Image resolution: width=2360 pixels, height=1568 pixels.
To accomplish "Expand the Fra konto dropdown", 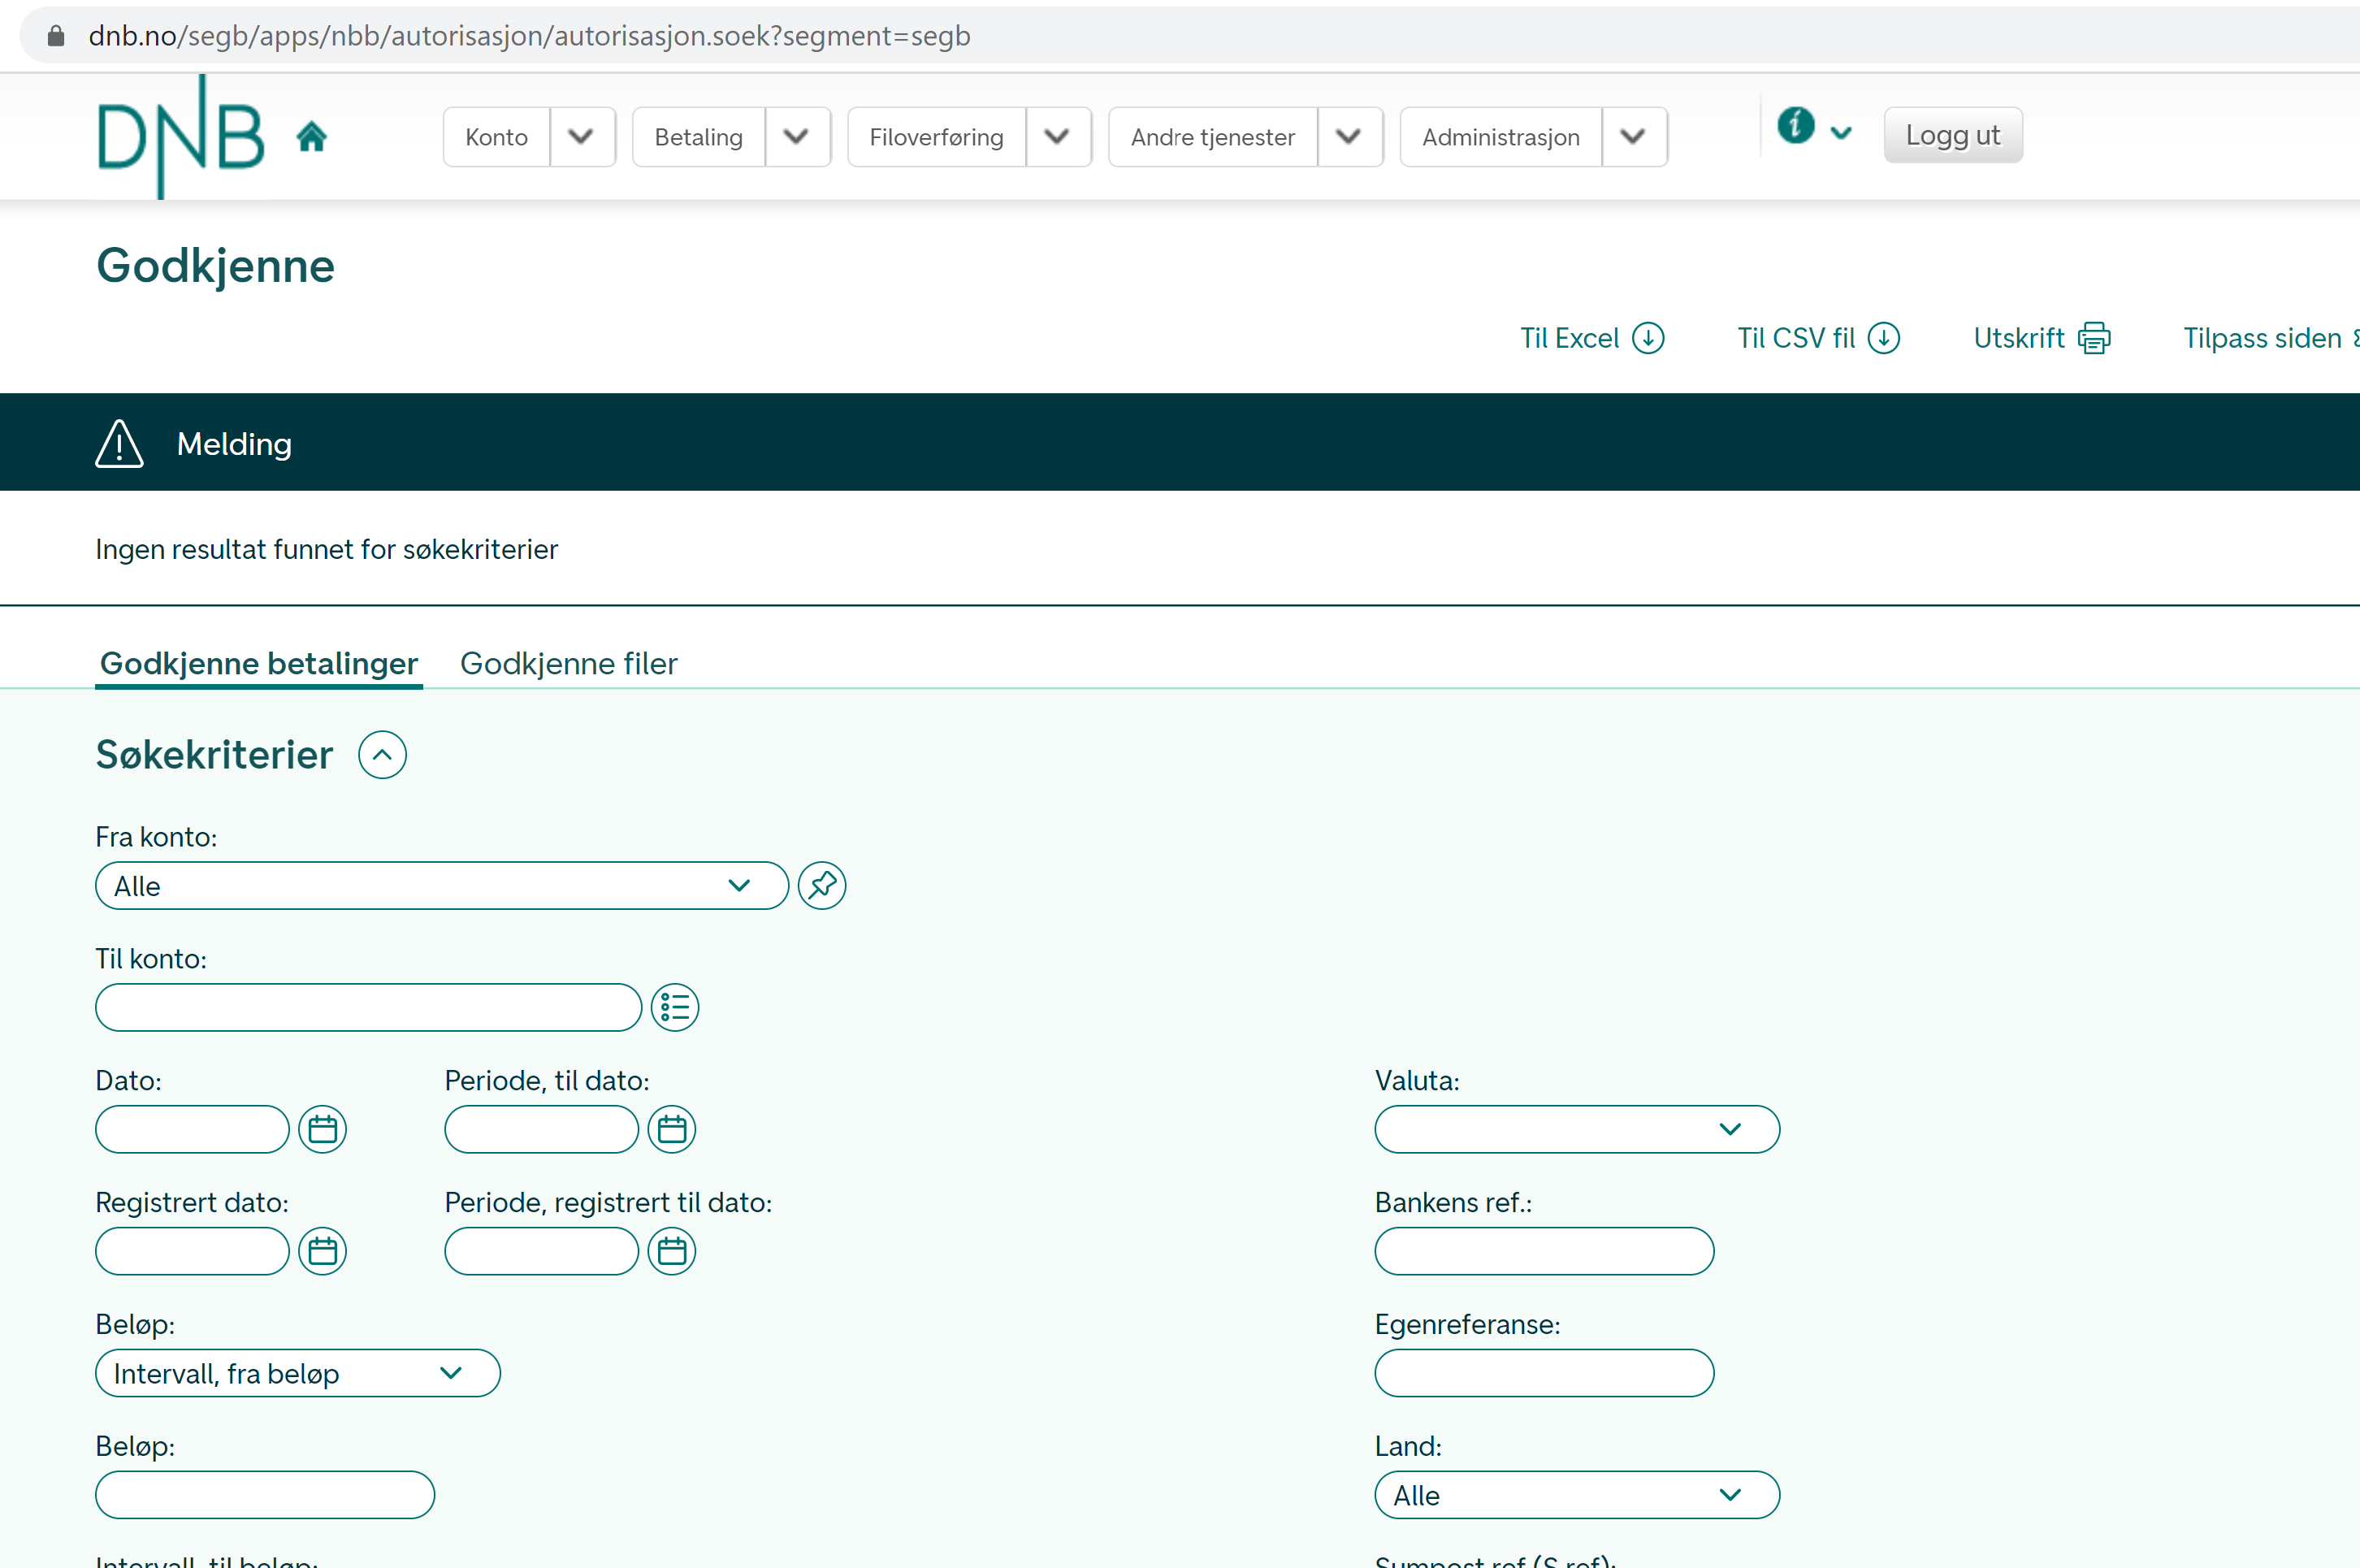I will click(x=441, y=886).
